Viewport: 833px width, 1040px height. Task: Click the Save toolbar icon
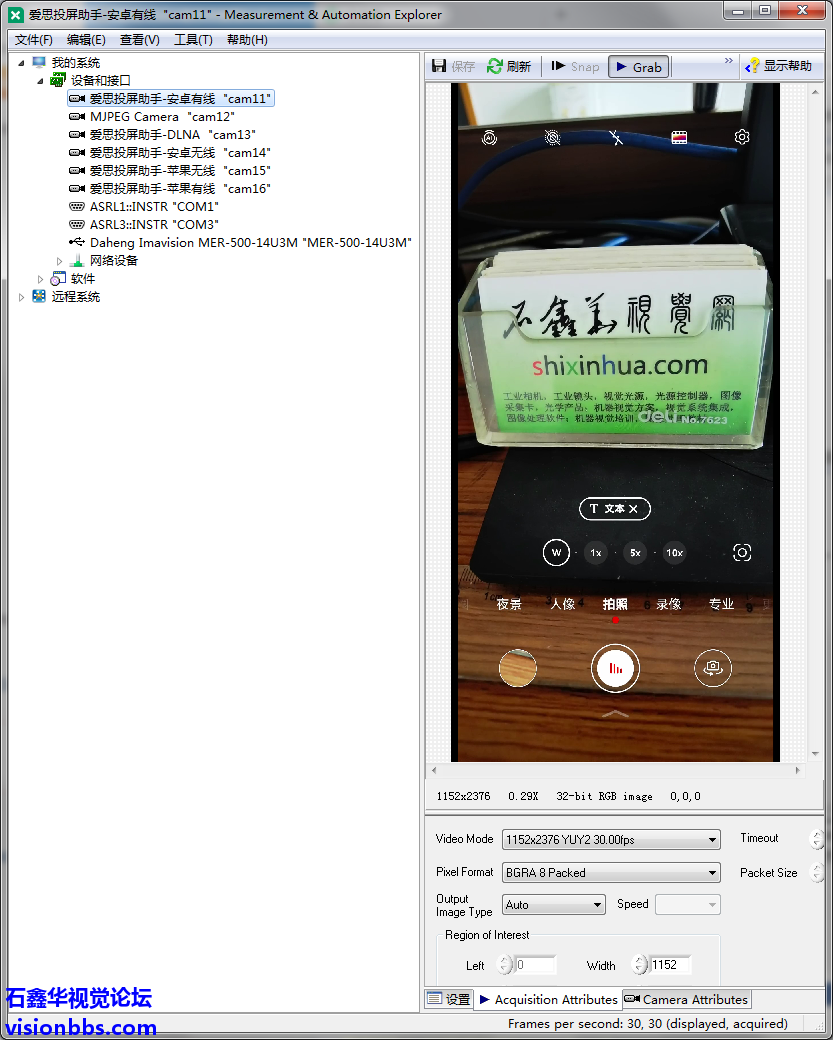453,67
